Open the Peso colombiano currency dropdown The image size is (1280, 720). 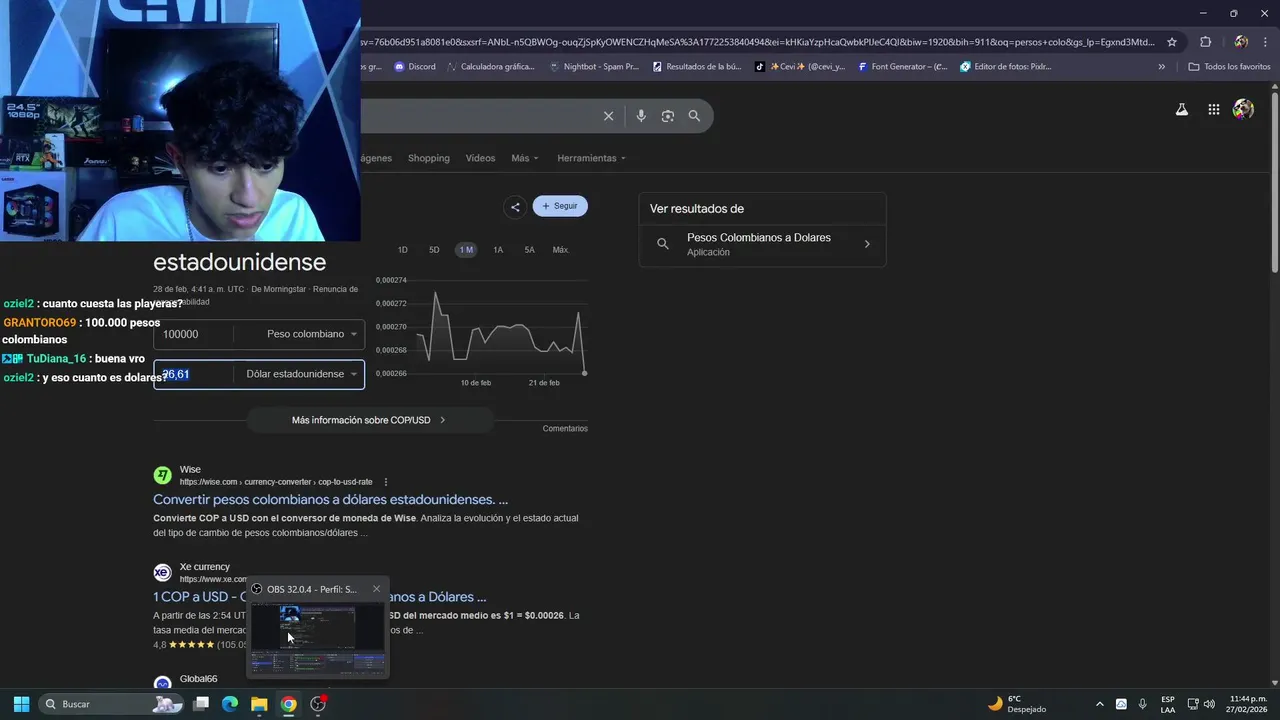pyautogui.click(x=312, y=334)
